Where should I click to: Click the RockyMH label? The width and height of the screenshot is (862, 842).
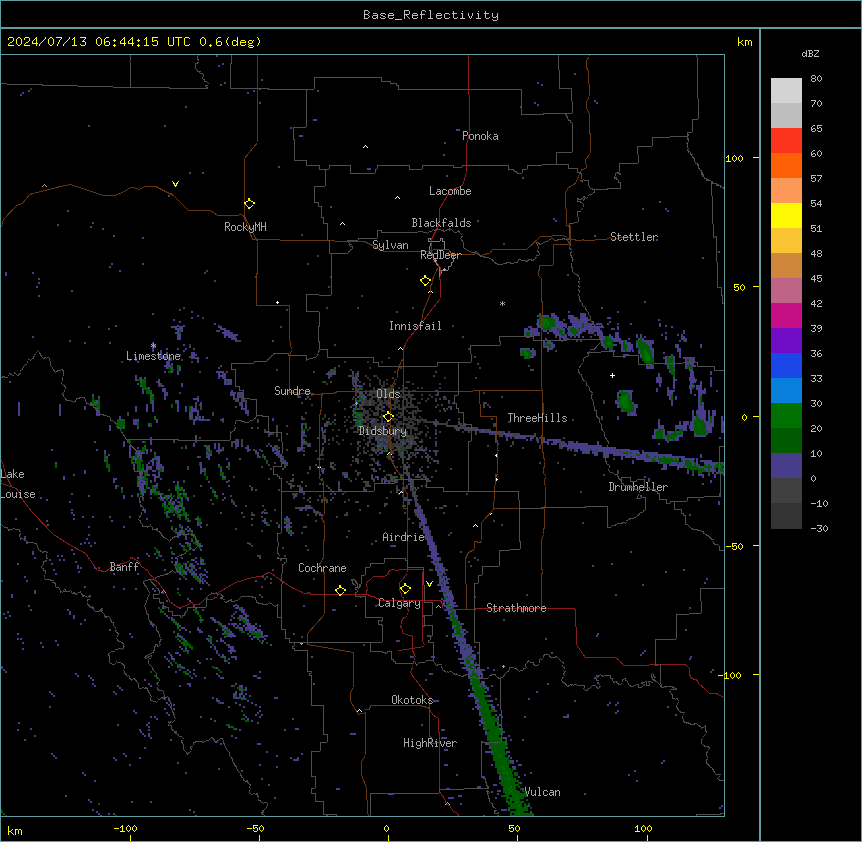tap(245, 227)
